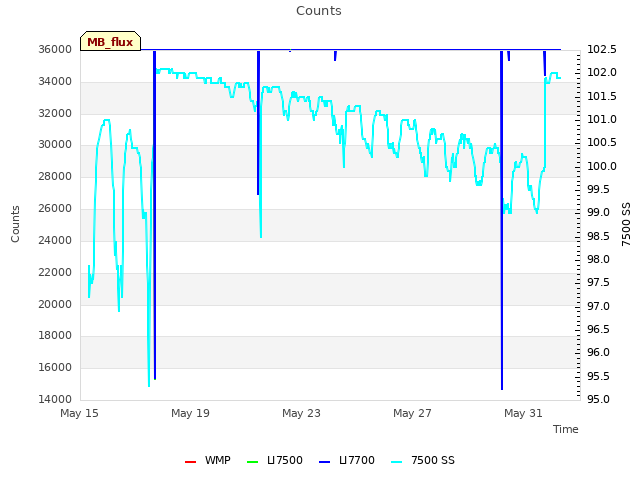This screenshot has height=480, width=640.
Task: Click the 96.5 right axis value
Action: point(598,329)
